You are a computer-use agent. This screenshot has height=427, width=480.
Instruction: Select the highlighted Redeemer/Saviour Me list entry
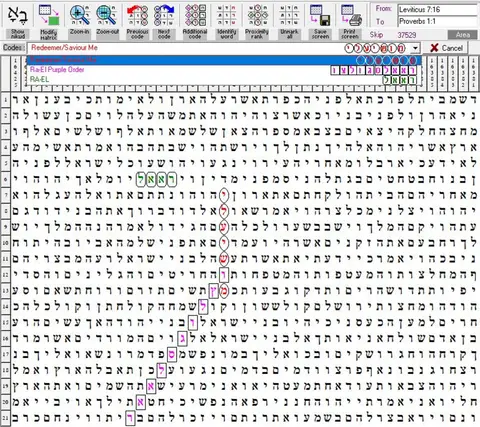(x=224, y=60)
